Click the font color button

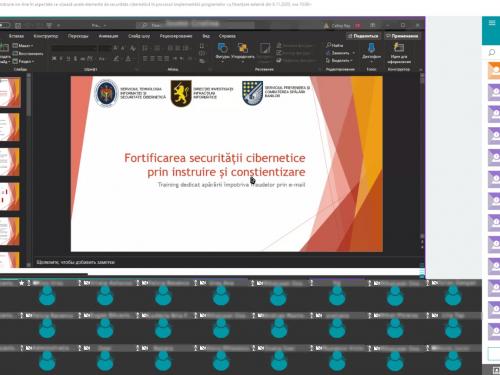pos(128,59)
